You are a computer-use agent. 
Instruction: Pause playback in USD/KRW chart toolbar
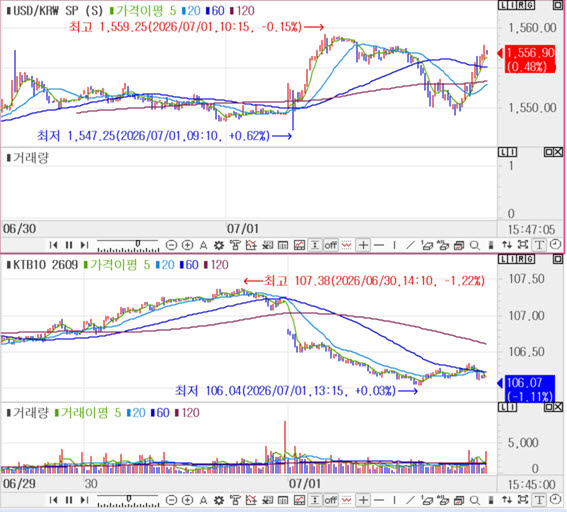[x=69, y=246]
